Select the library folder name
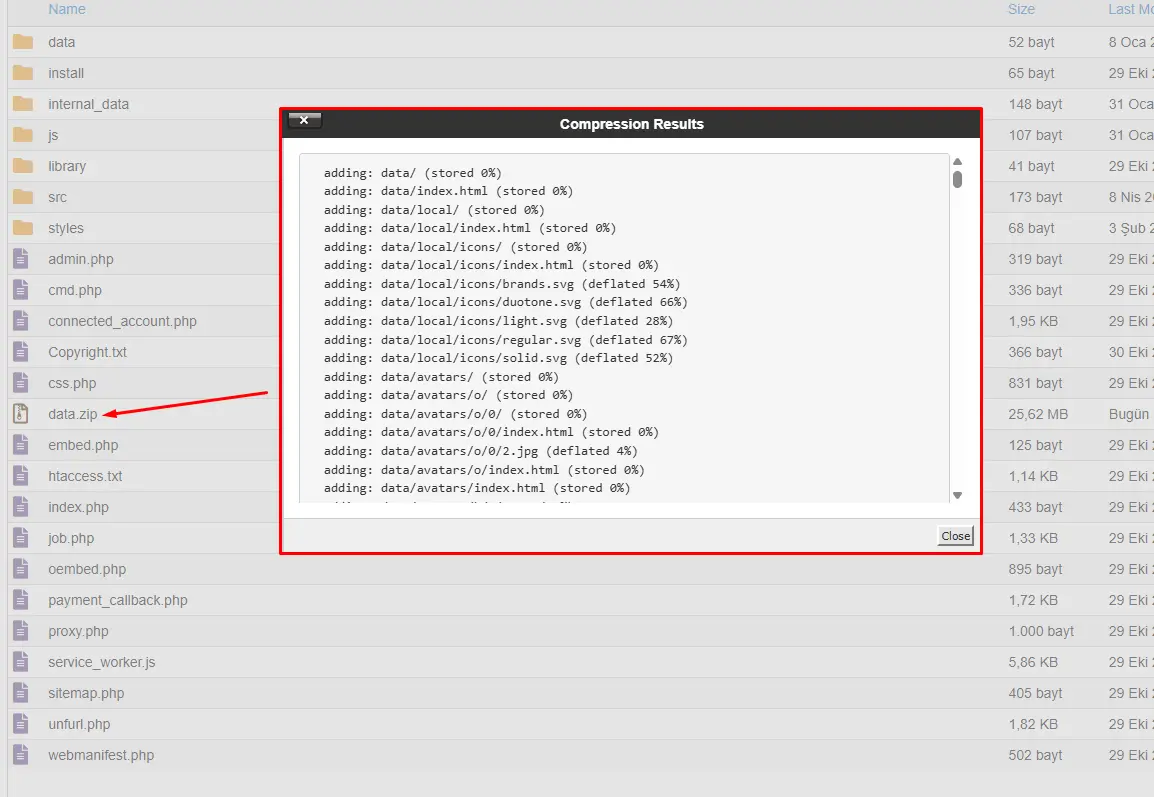The height and width of the screenshot is (797, 1154). pyautogui.click(x=67, y=166)
